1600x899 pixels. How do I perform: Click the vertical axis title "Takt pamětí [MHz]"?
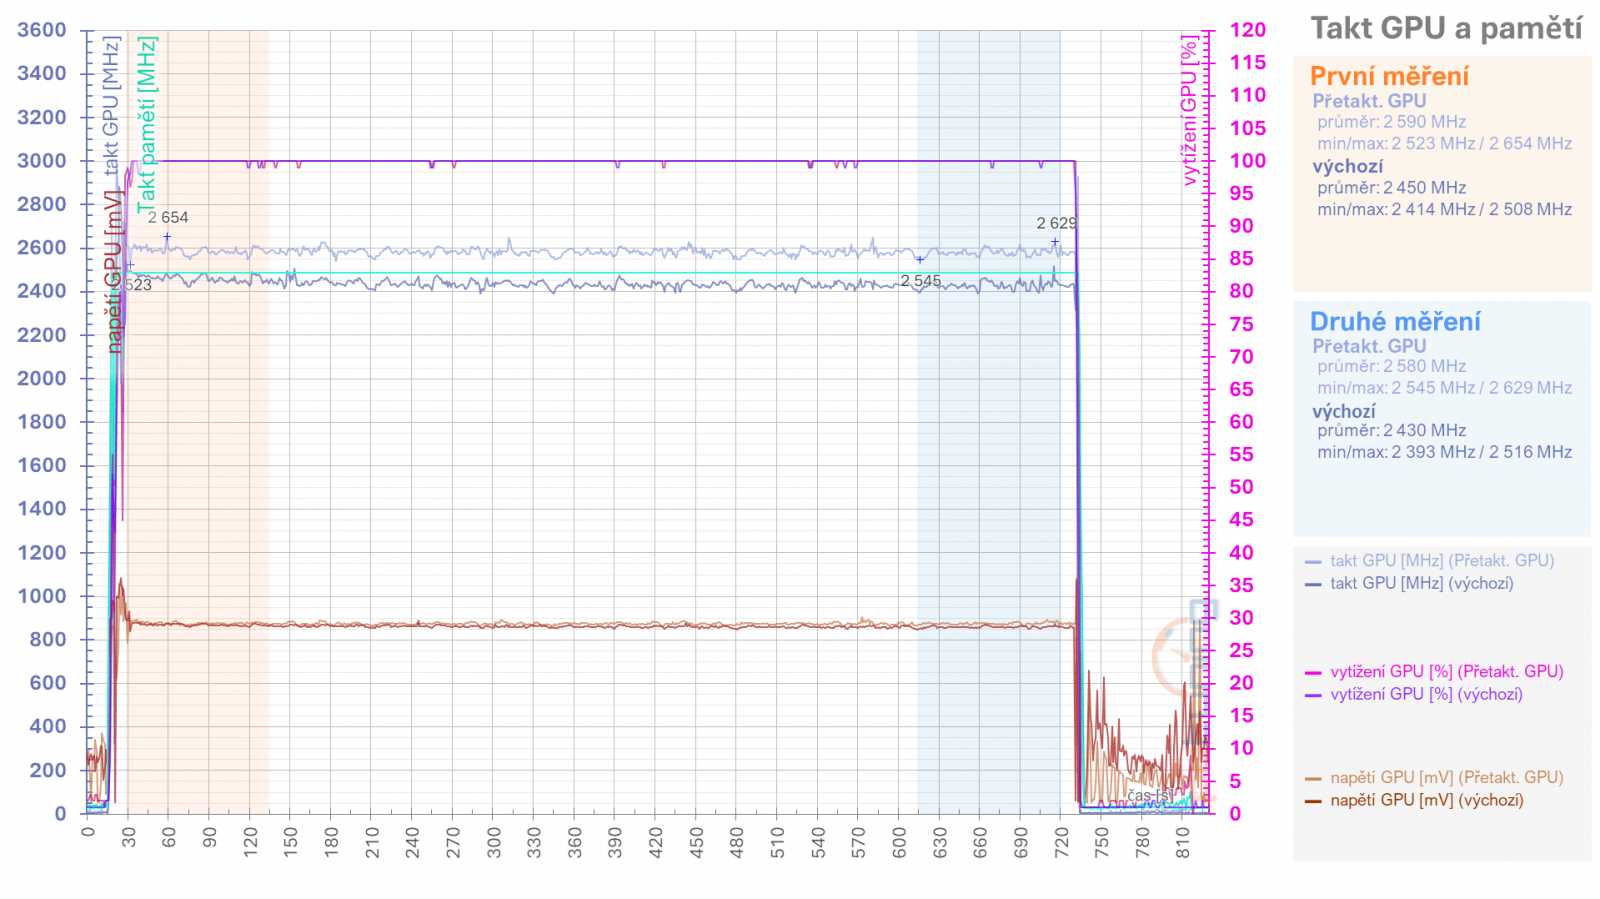146,125
